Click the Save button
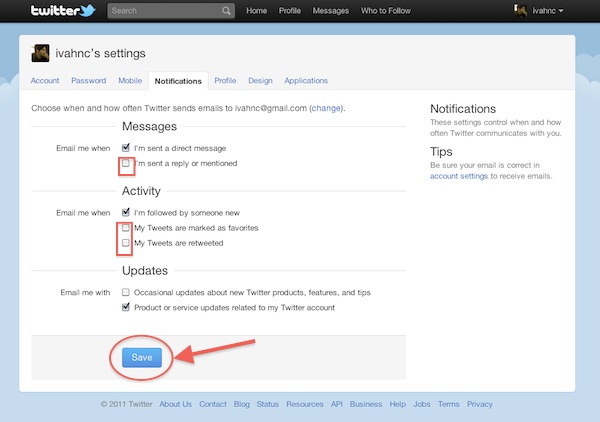Screen dimensions: 600x422 coord(142,357)
